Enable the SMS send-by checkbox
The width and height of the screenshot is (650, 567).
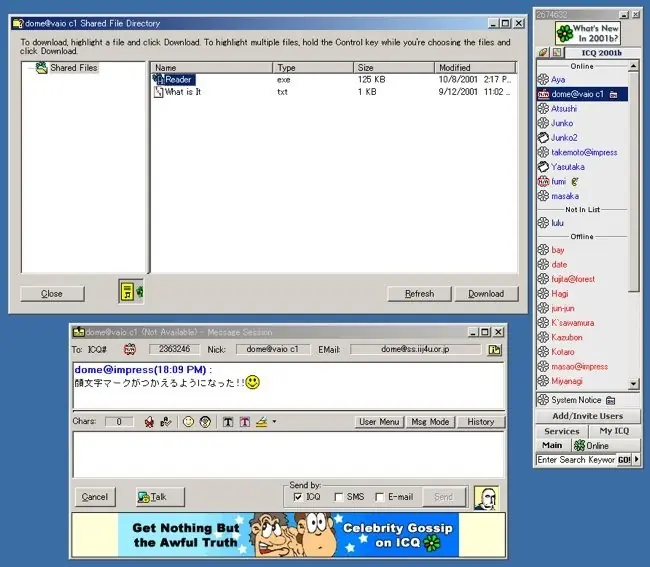coord(339,497)
